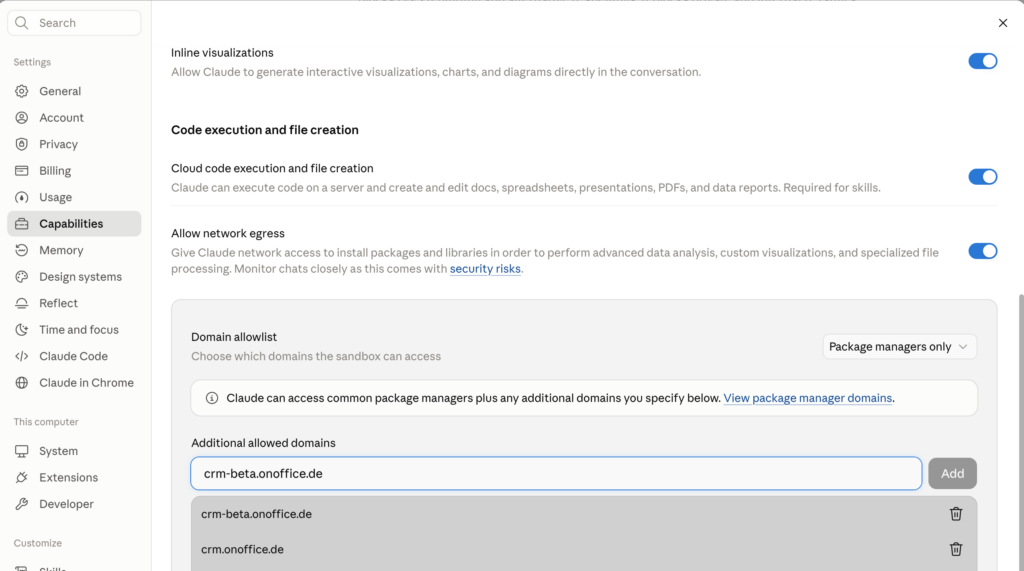Select the Capabilities section
The image size is (1024, 571).
74,223
